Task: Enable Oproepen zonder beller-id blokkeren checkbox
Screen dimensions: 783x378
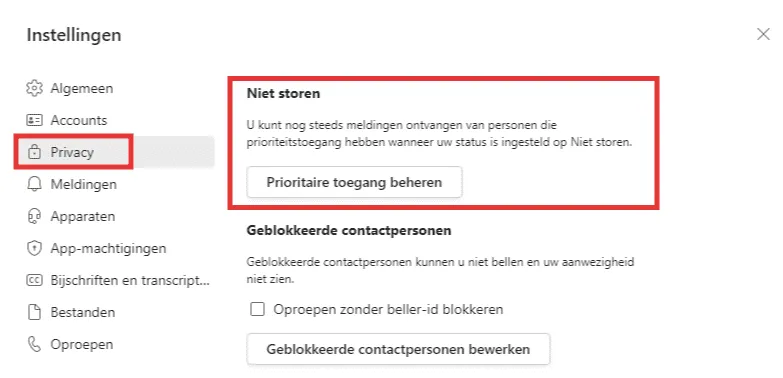Action: point(257,310)
